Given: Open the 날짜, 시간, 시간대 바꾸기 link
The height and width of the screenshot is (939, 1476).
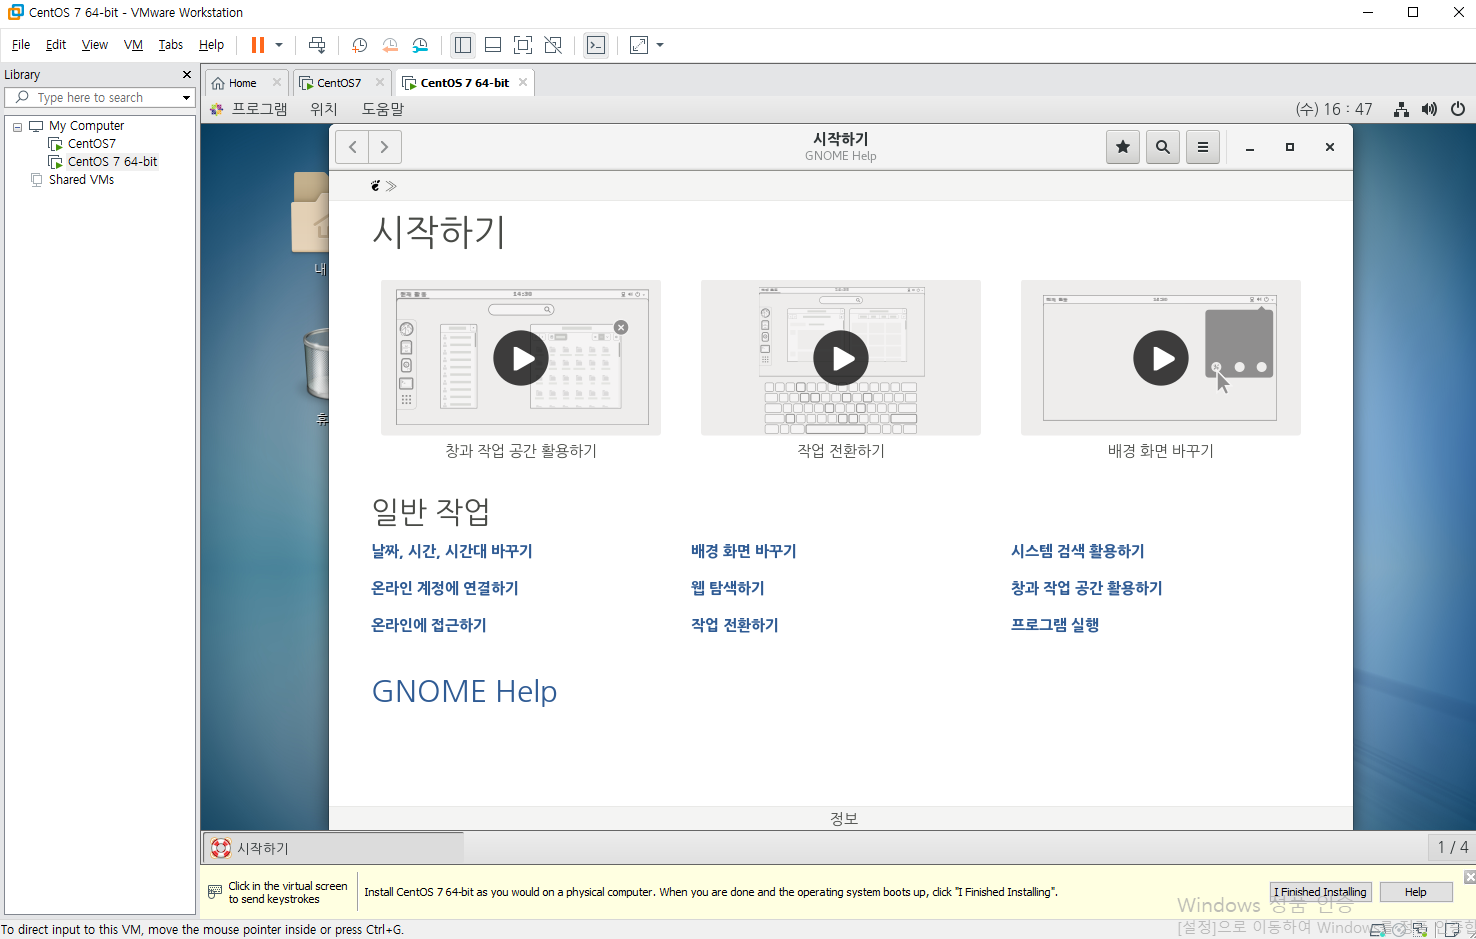Looking at the screenshot, I should pos(452,551).
